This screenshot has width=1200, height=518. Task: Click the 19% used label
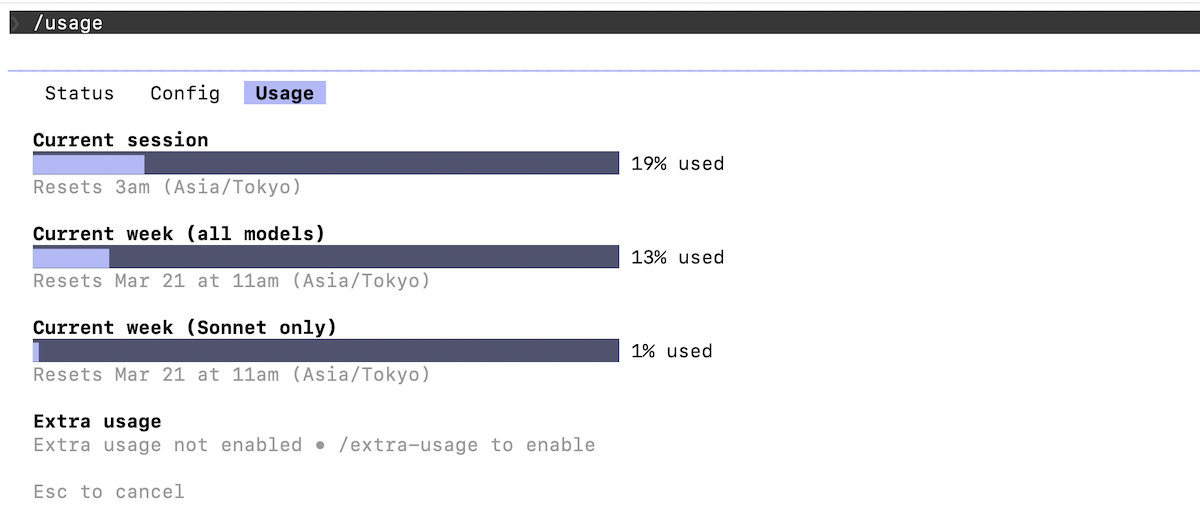677,163
